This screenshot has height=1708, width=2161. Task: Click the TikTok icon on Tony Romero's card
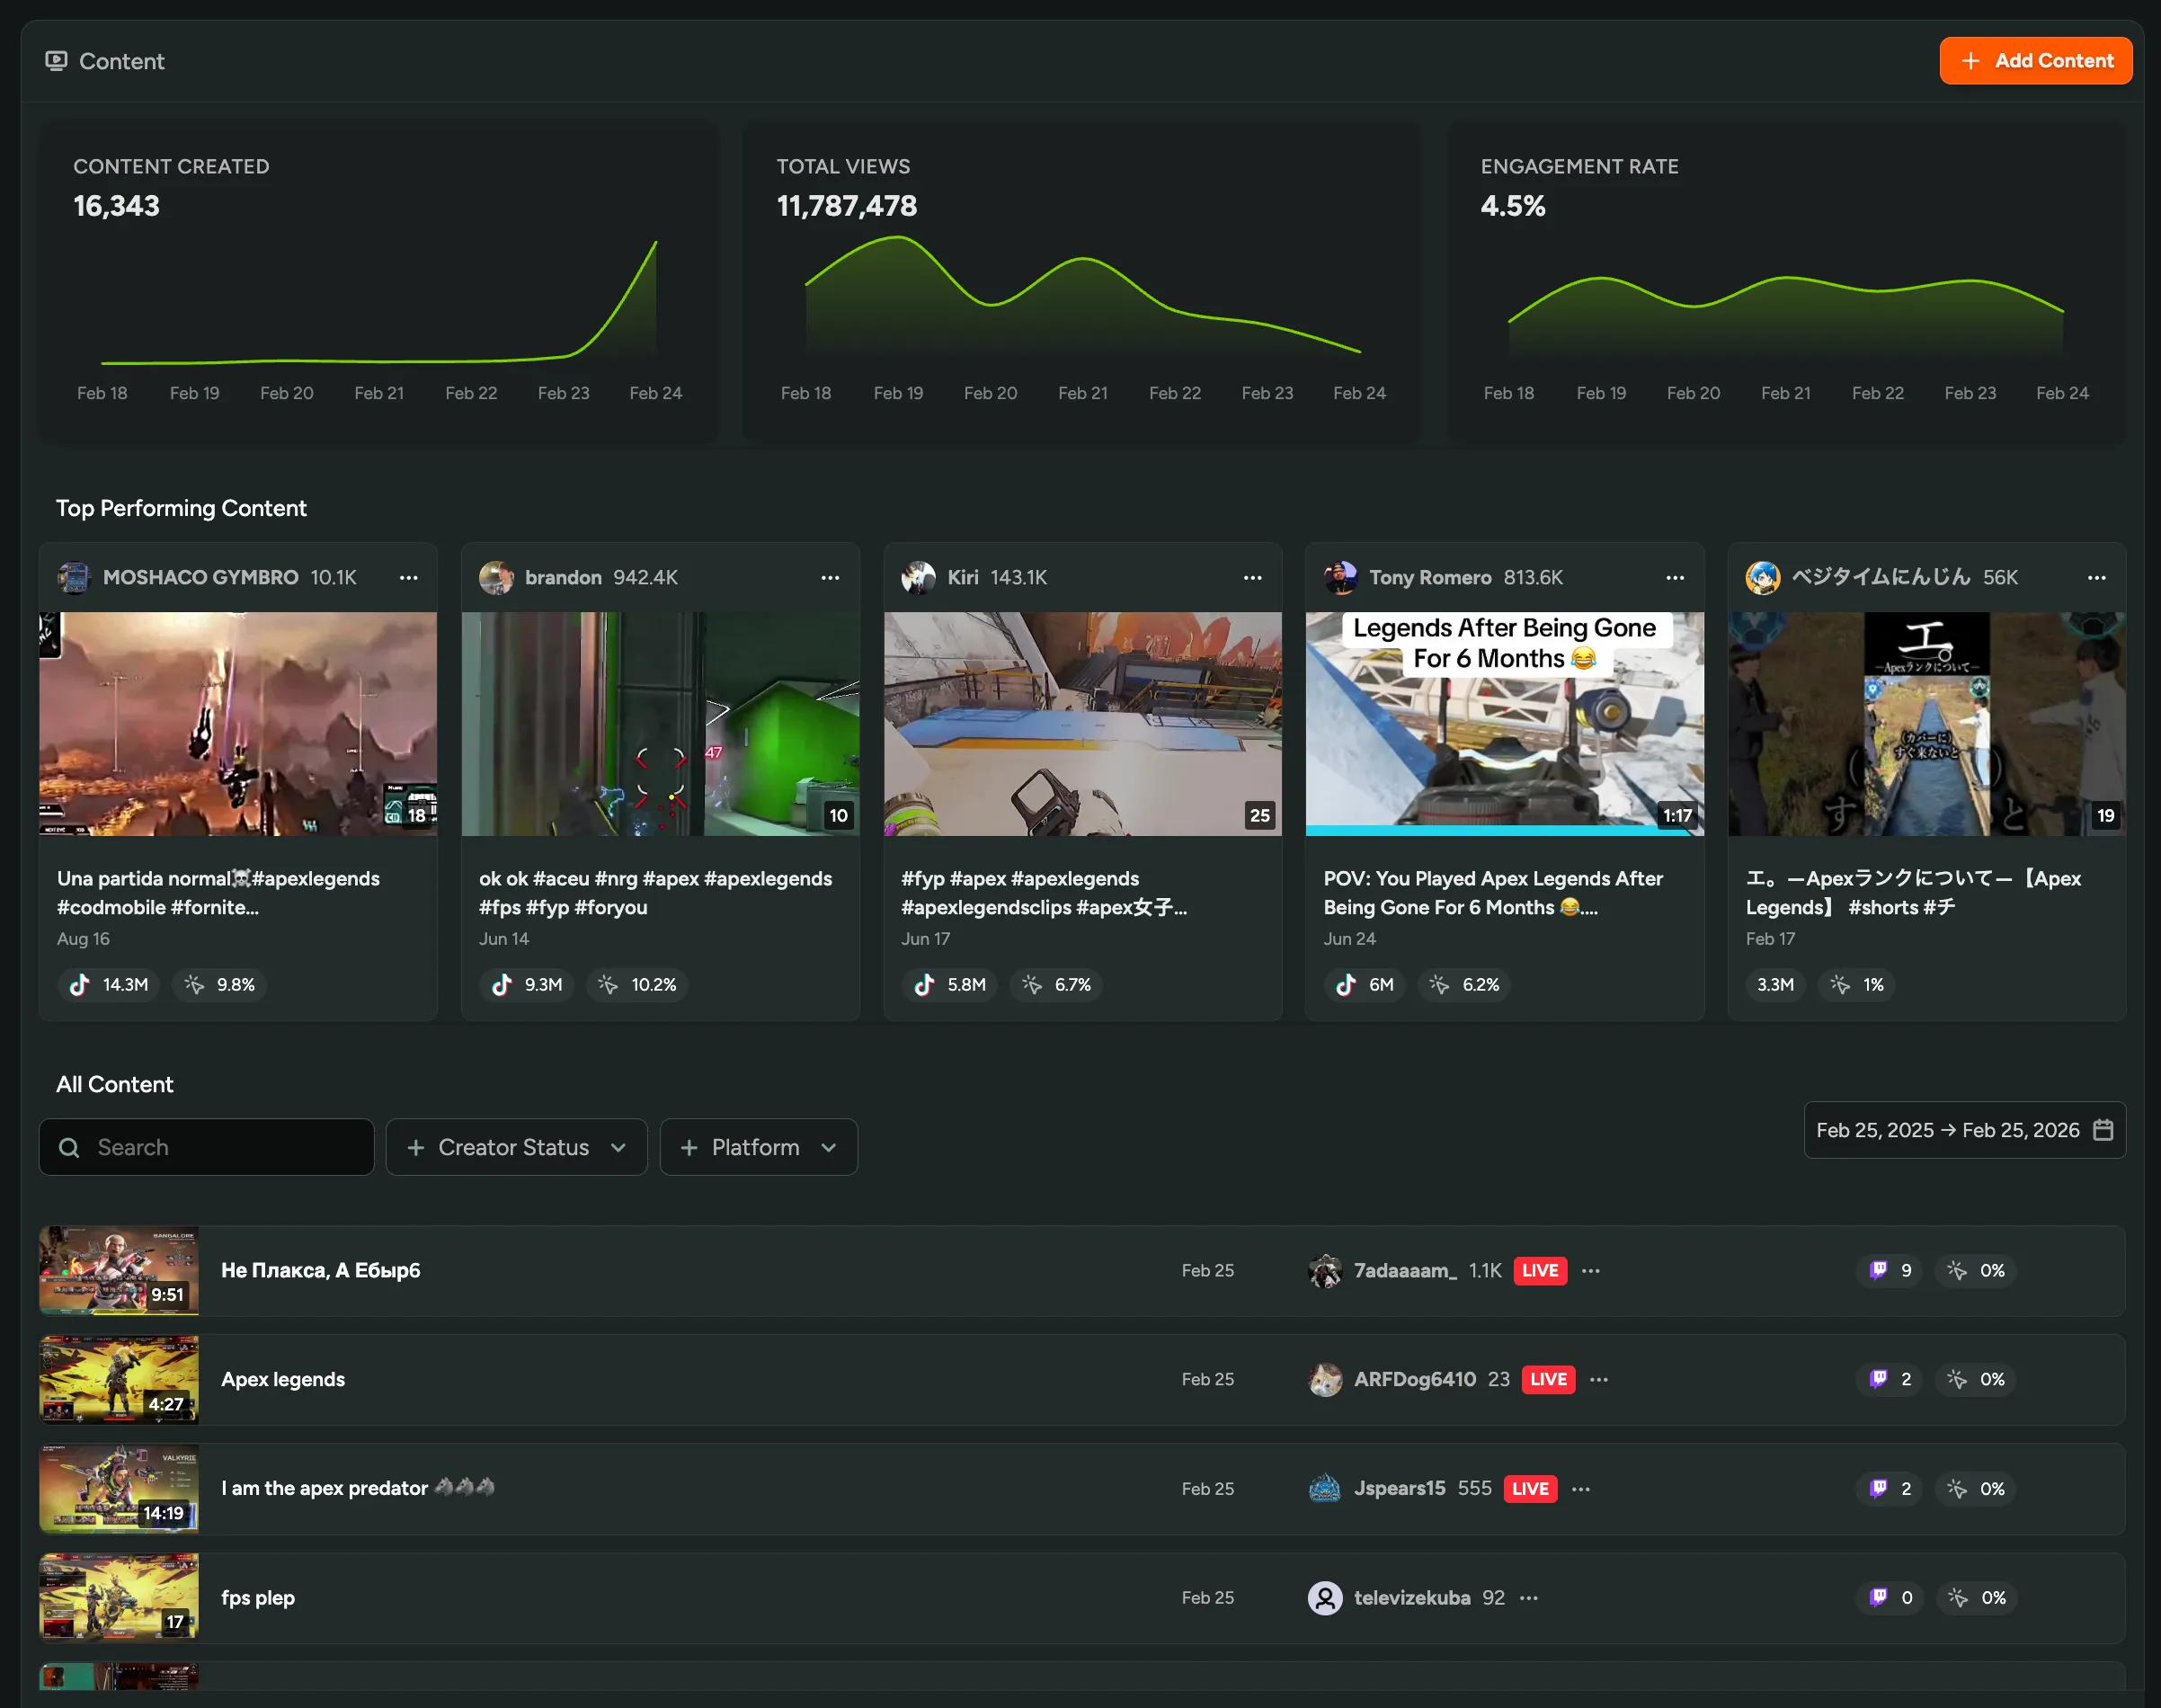pyautogui.click(x=1347, y=984)
